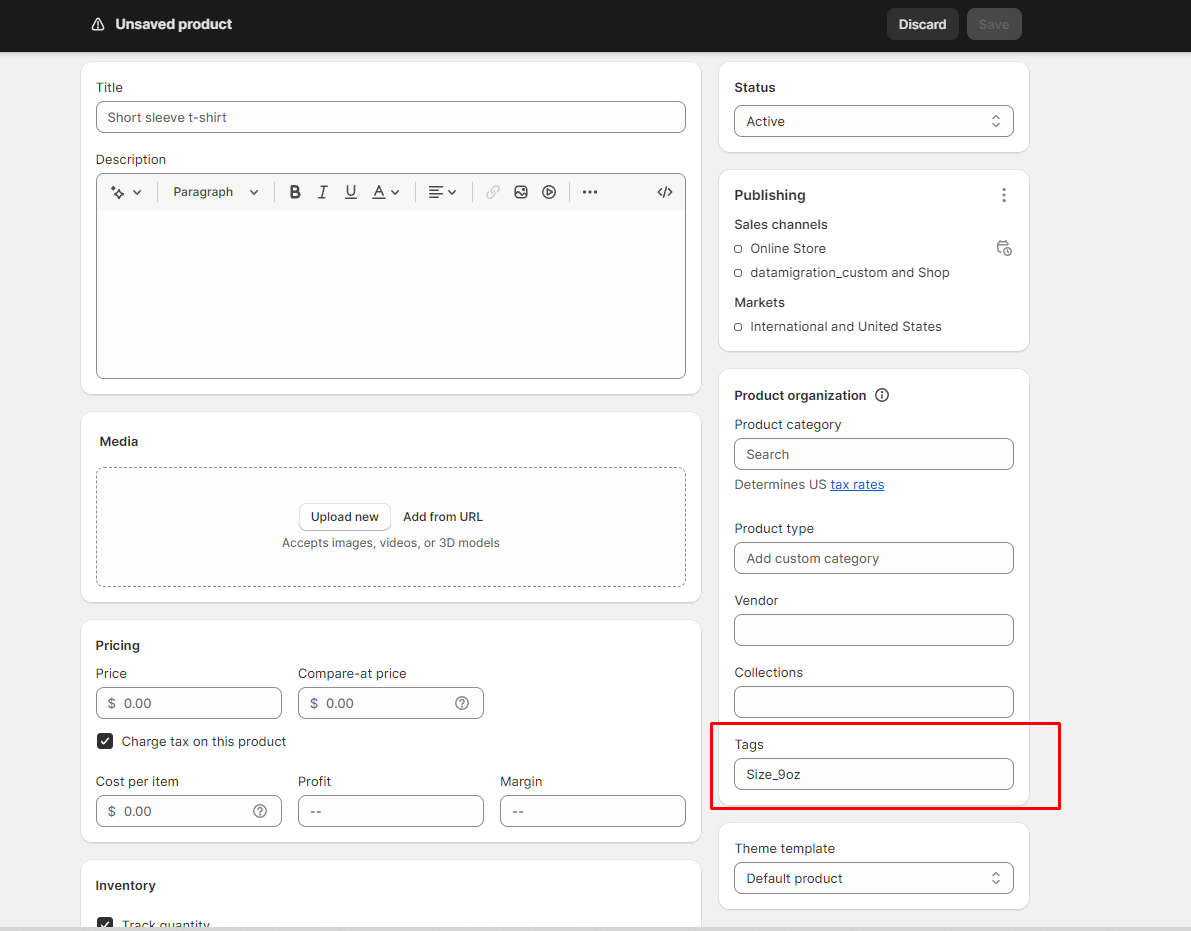Open the AI magic text generator icon

click(x=118, y=192)
